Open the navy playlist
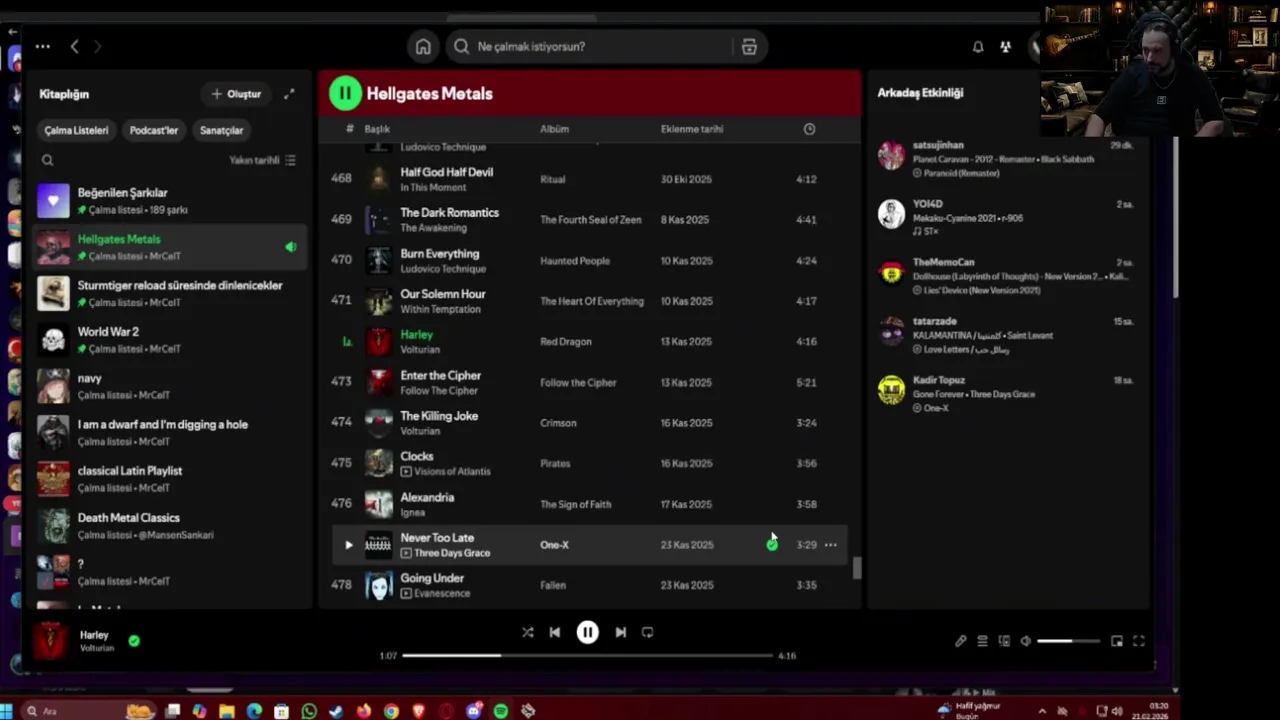Image resolution: width=1280 pixels, height=720 pixels. [170, 386]
